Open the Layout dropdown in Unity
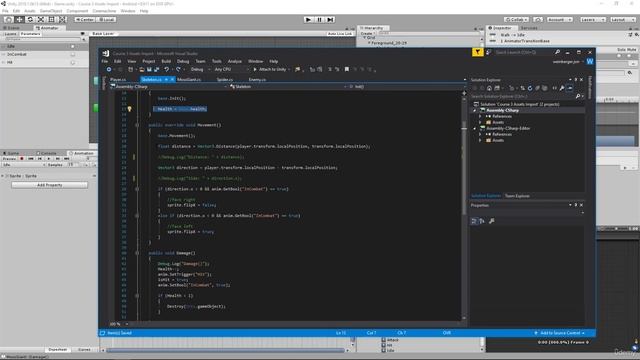This screenshot has width=640, height=360. click(x=622, y=20)
